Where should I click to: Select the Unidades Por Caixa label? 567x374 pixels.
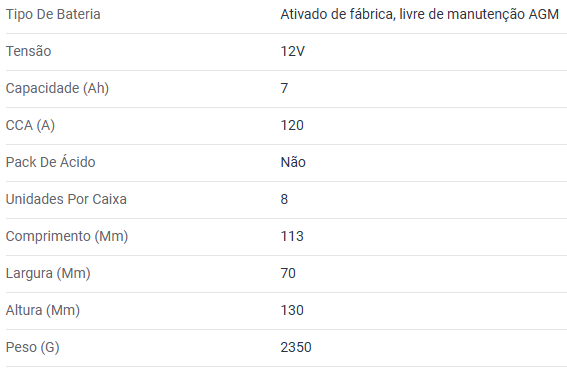66,199
